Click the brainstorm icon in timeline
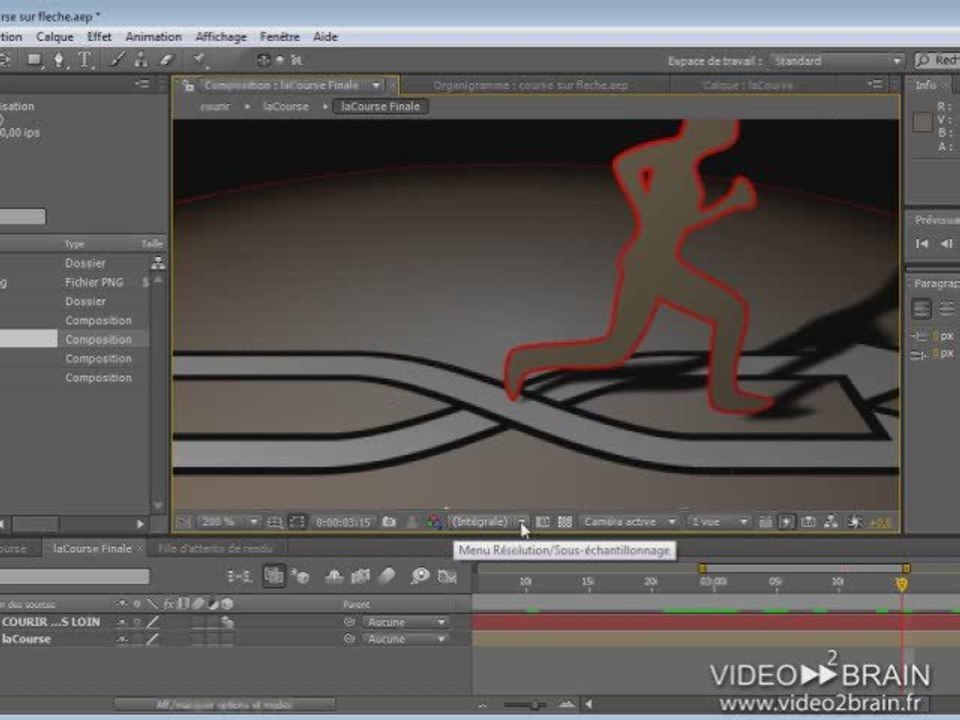 (420, 576)
